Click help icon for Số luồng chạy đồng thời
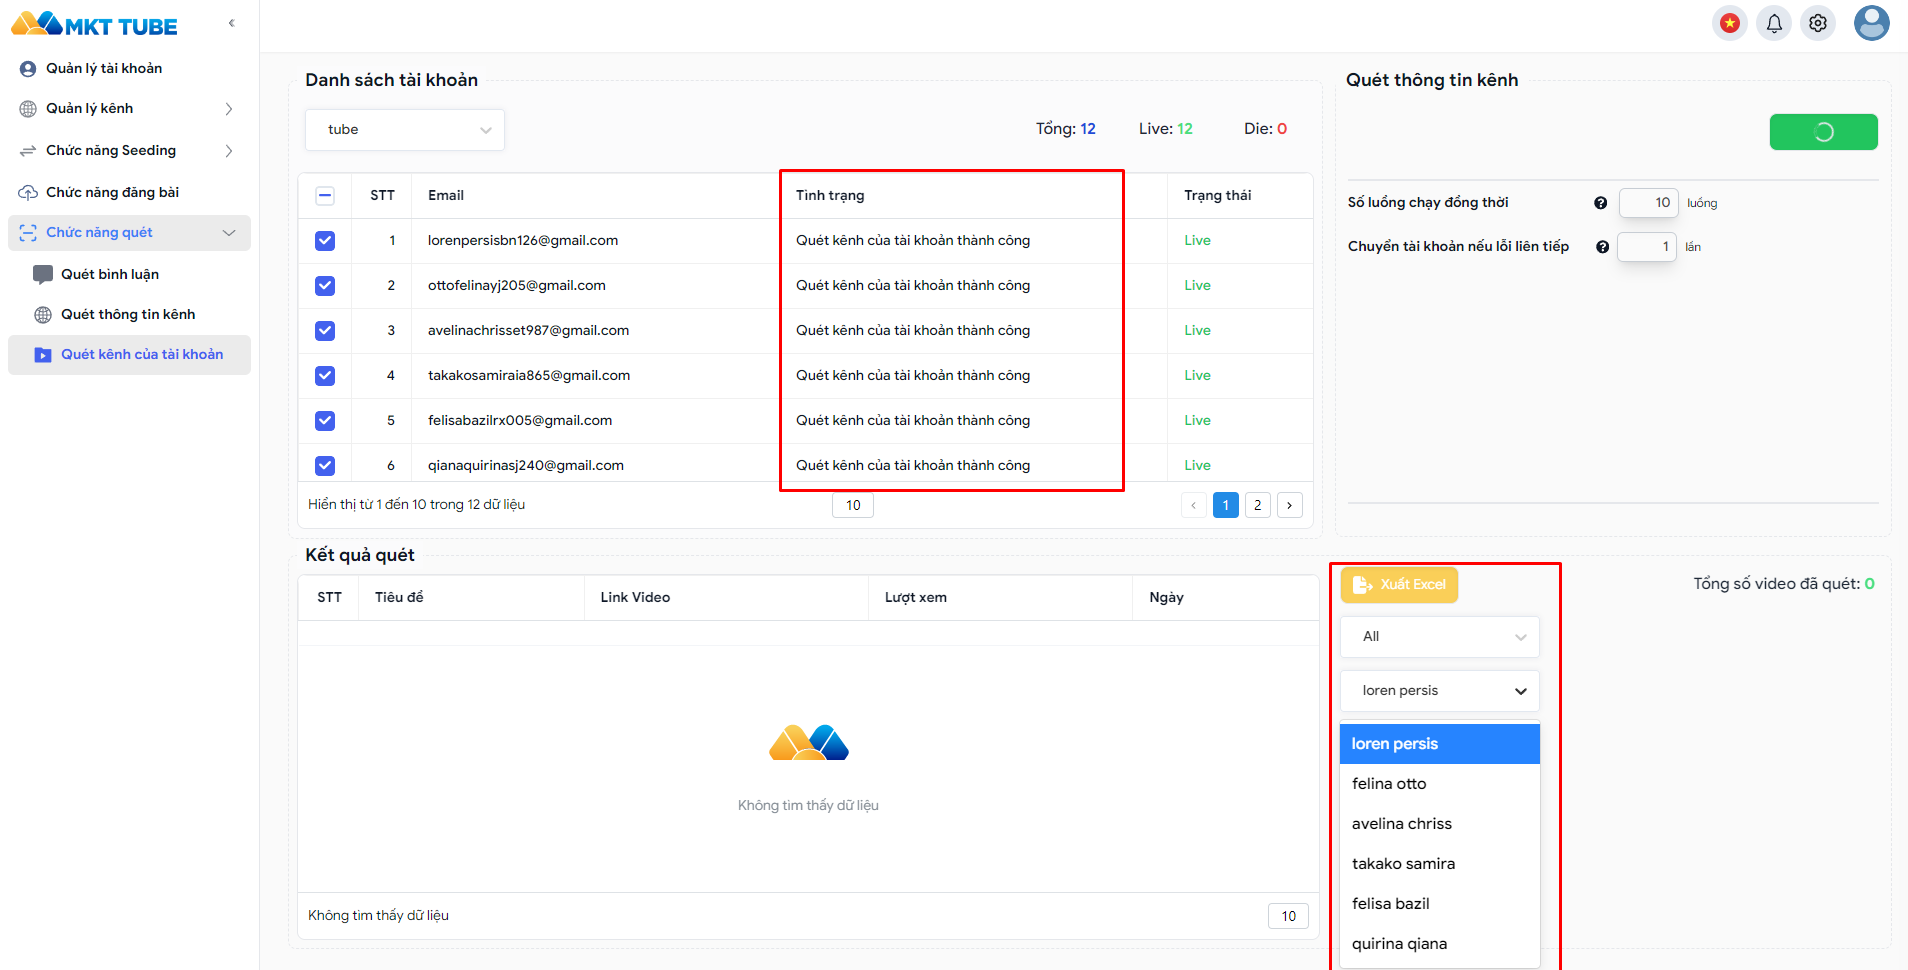 pyautogui.click(x=1601, y=203)
